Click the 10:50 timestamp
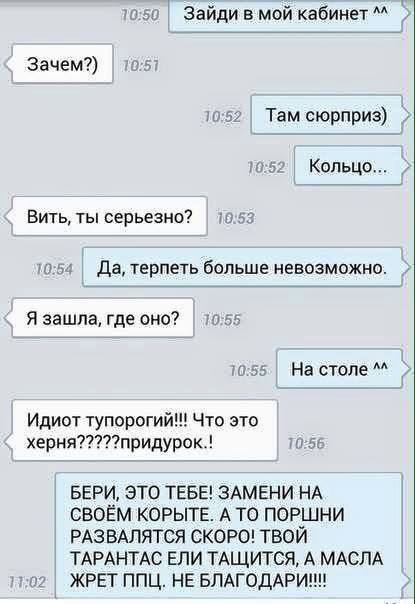 (140, 16)
